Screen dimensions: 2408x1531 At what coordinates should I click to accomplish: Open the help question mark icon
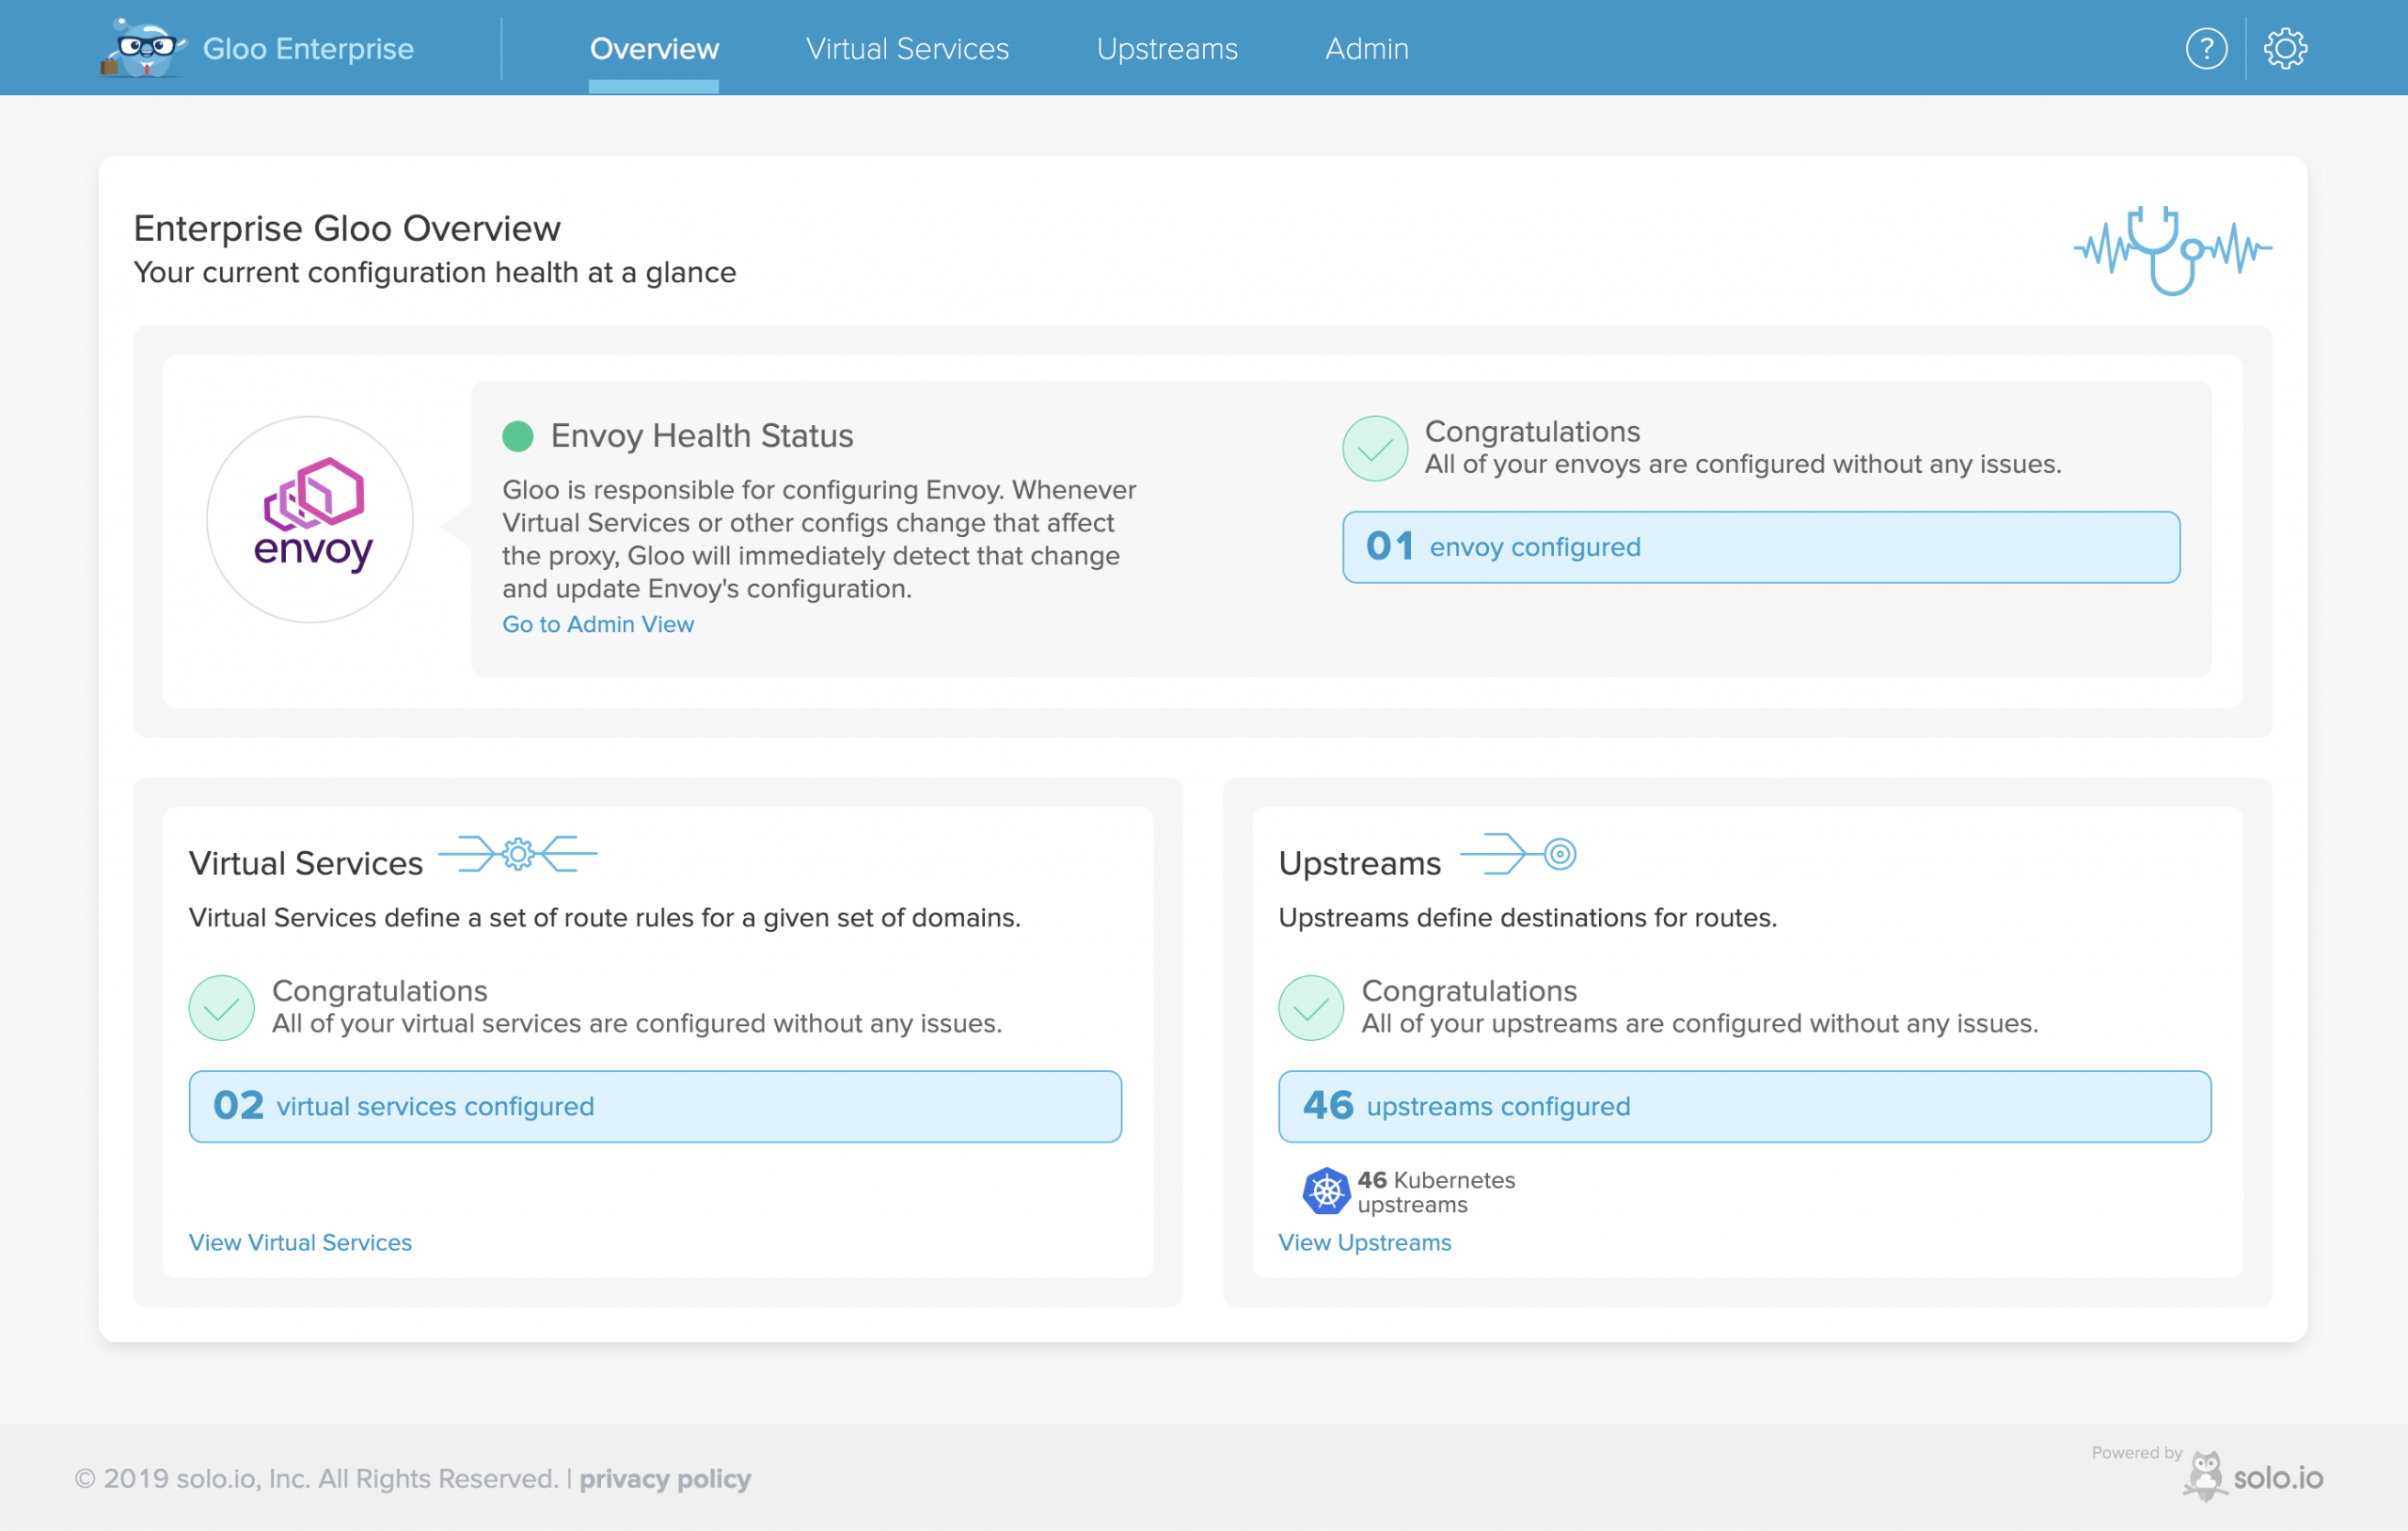(2205, 48)
